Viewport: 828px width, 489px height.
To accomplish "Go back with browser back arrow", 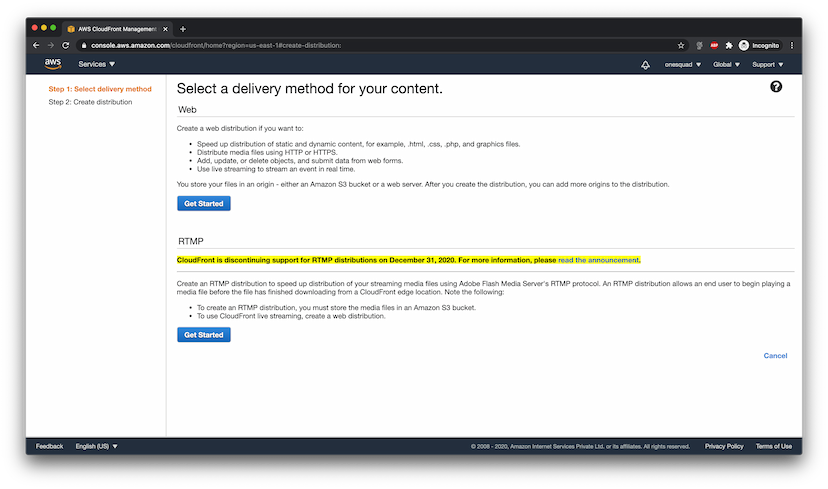I will click(x=36, y=45).
